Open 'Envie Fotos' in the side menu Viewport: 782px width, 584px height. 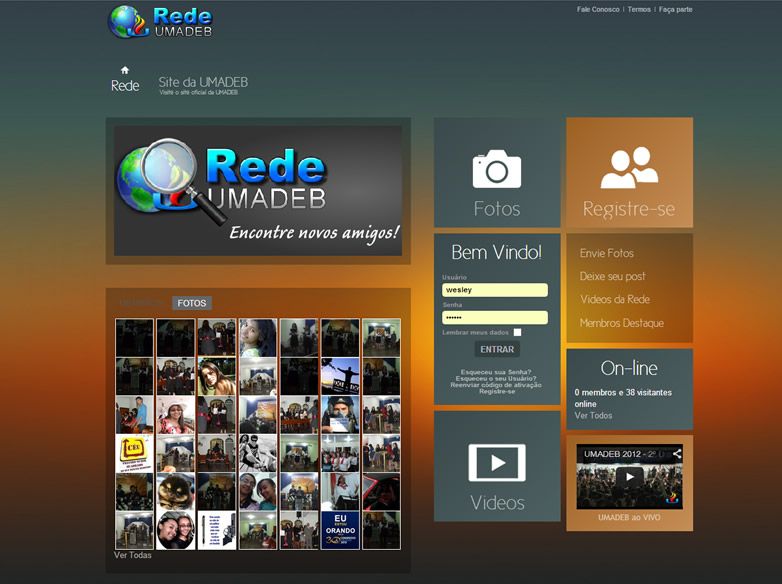[x=606, y=253]
